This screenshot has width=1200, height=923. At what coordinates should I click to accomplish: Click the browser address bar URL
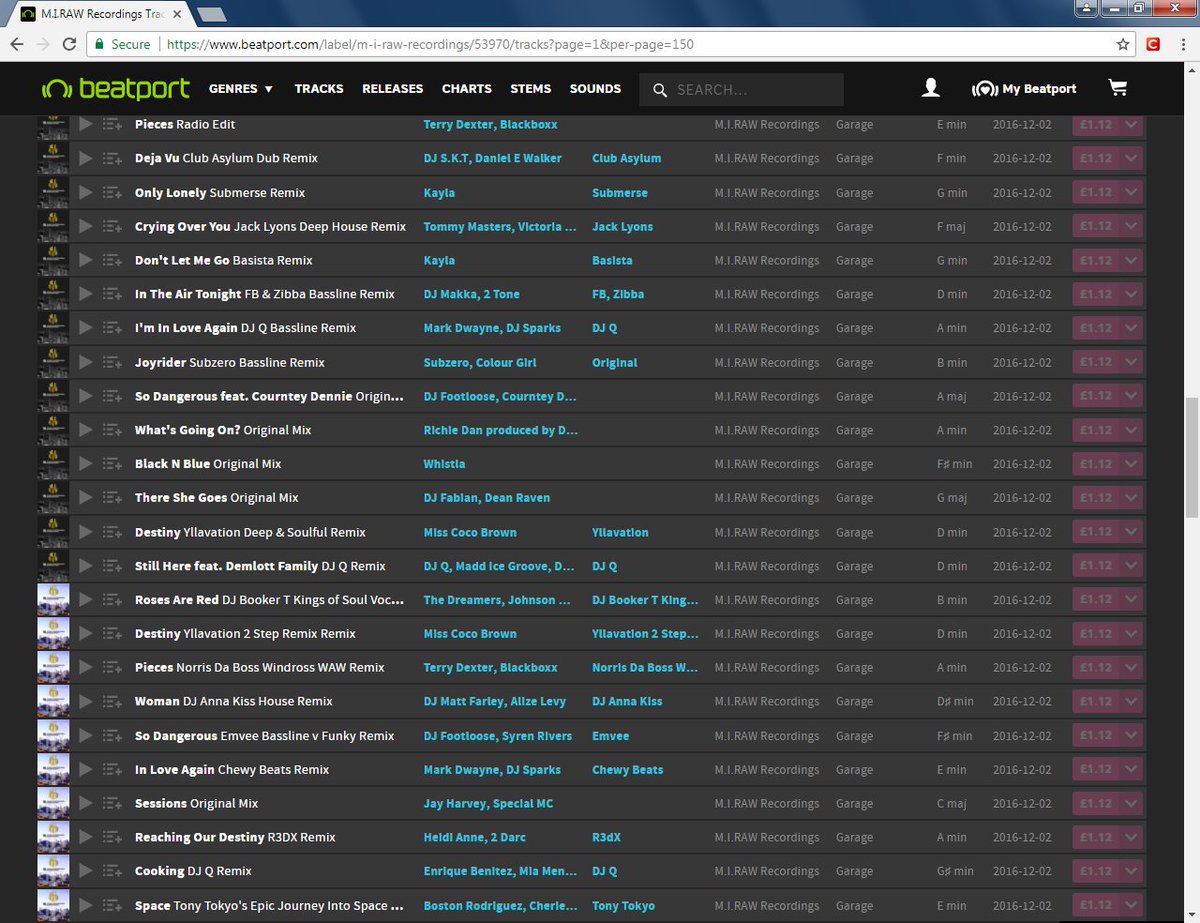tap(430, 44)
